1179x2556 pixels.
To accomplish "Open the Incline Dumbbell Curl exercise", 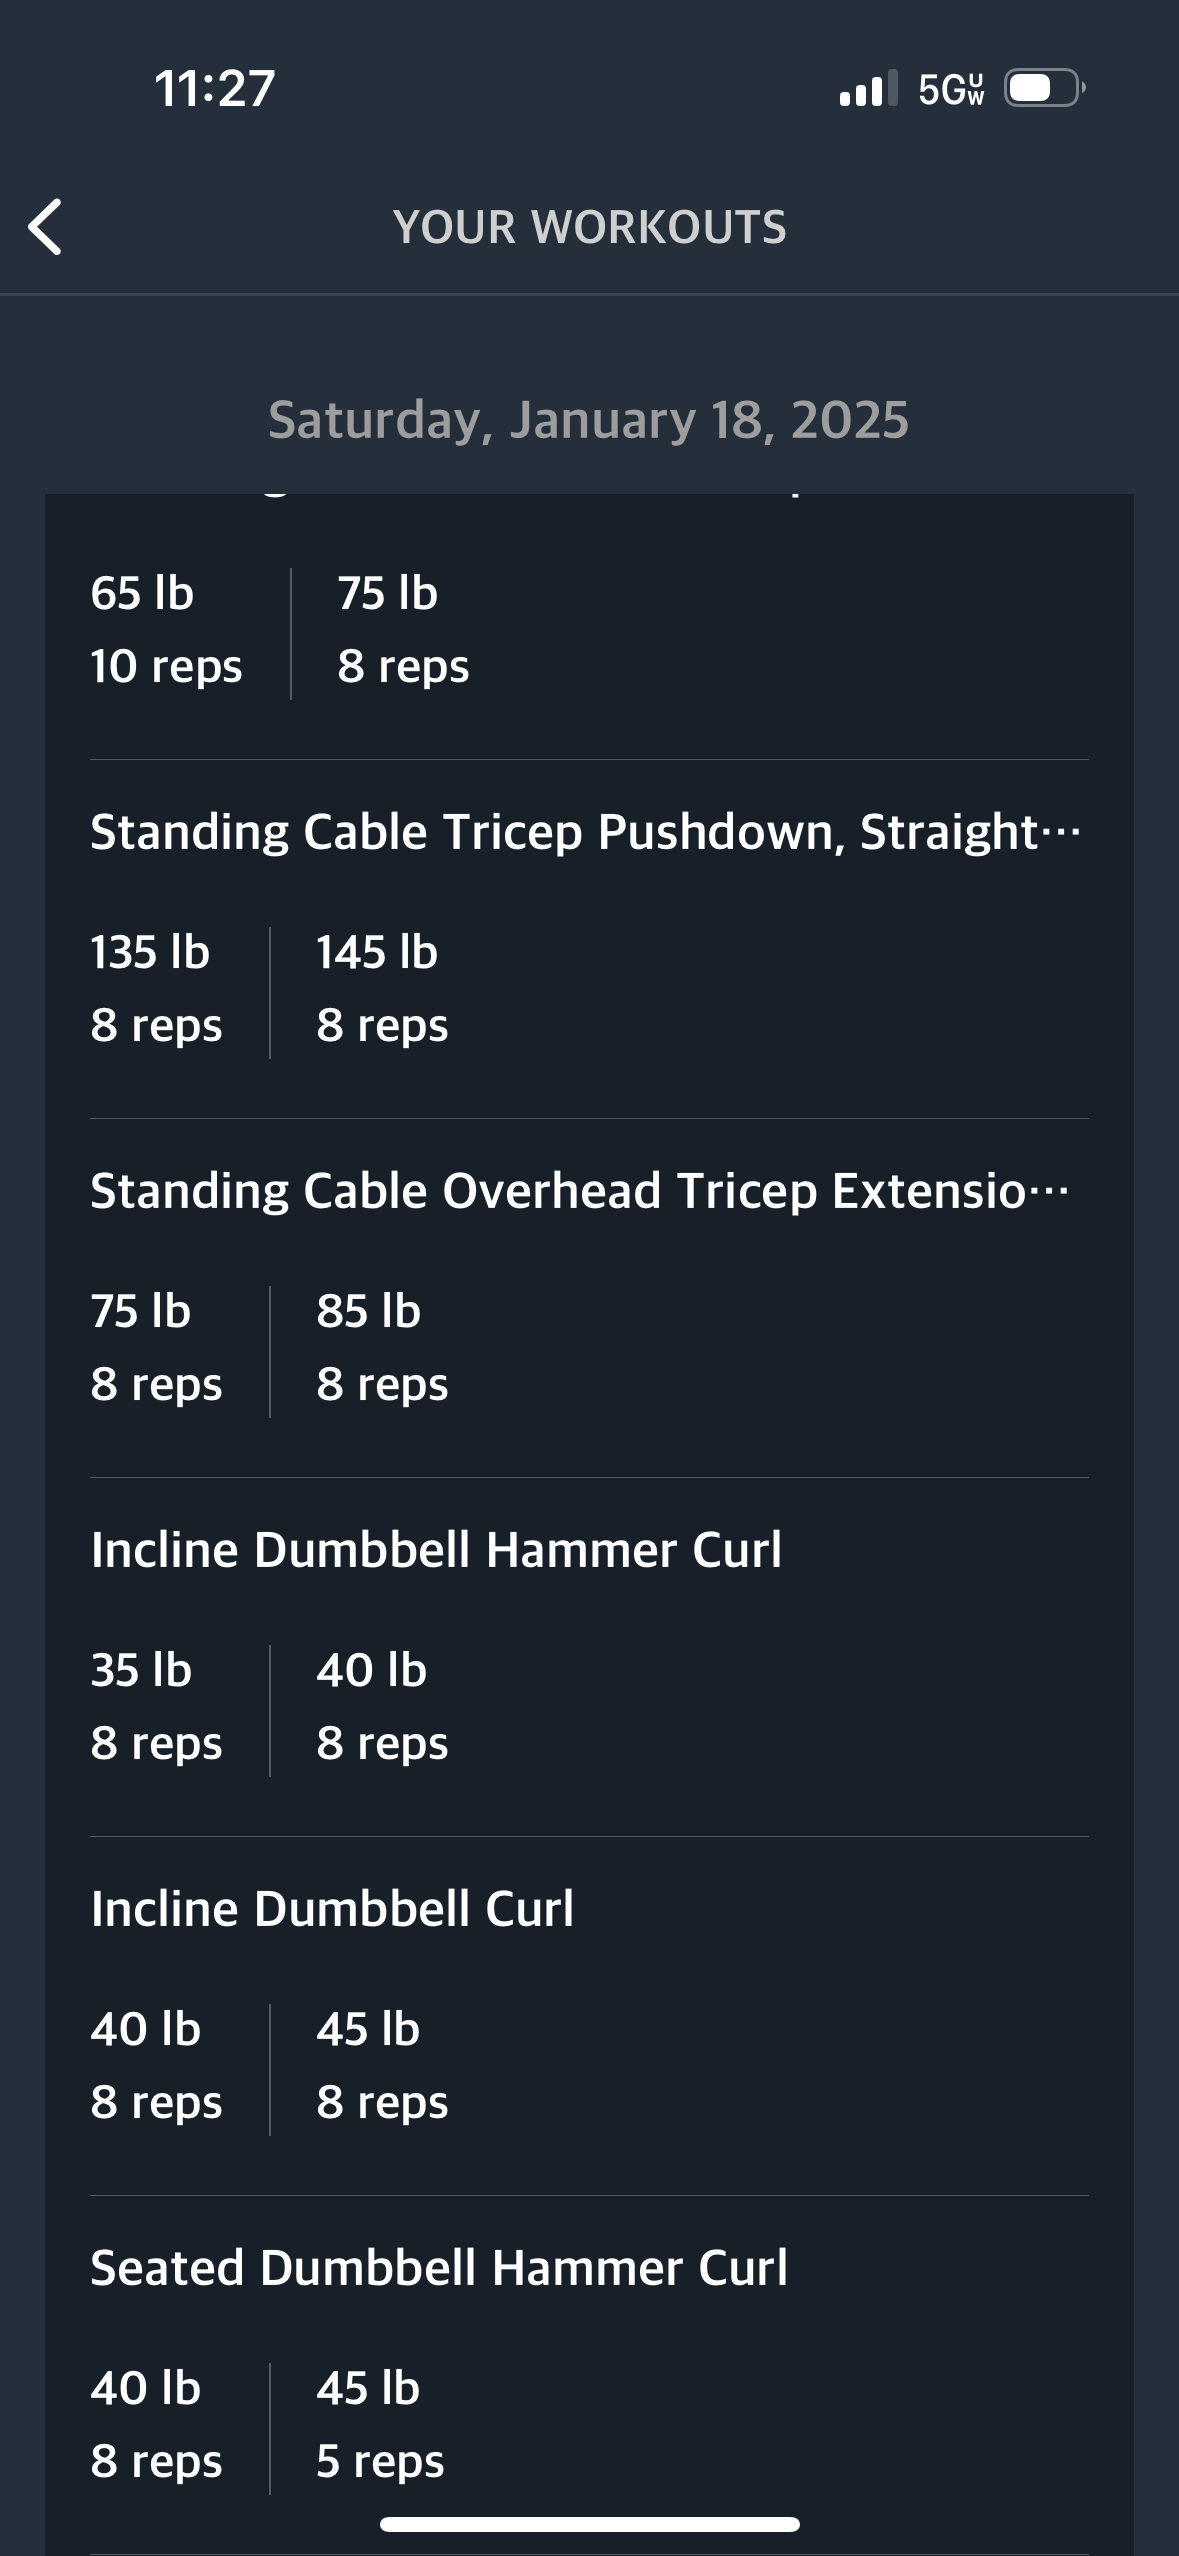I will (x=332, y=1909).
